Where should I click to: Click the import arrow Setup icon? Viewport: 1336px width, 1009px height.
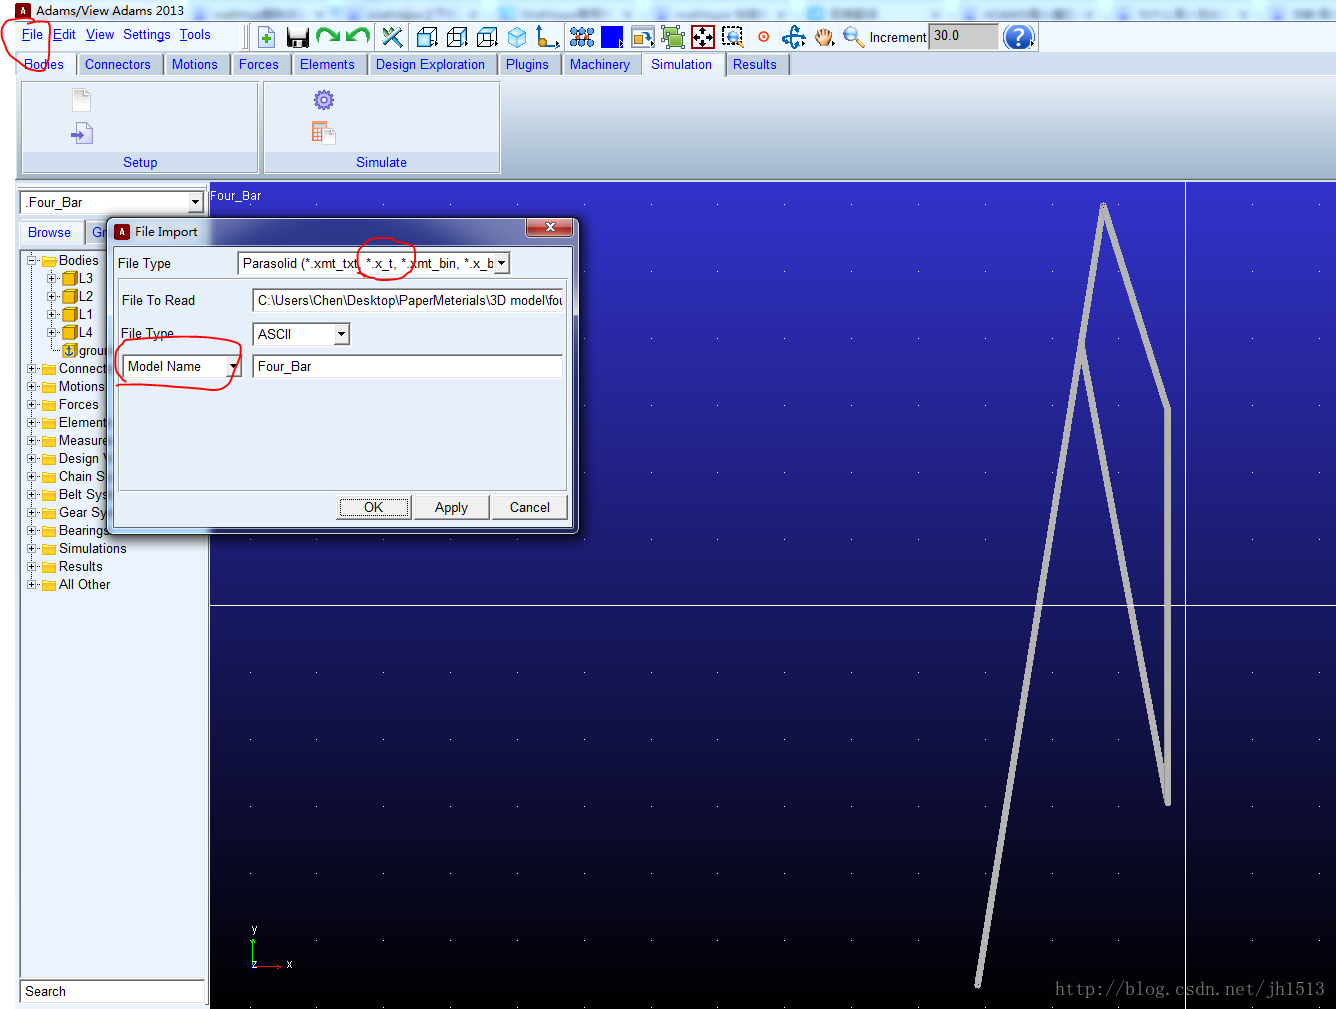tap(82, 133)
